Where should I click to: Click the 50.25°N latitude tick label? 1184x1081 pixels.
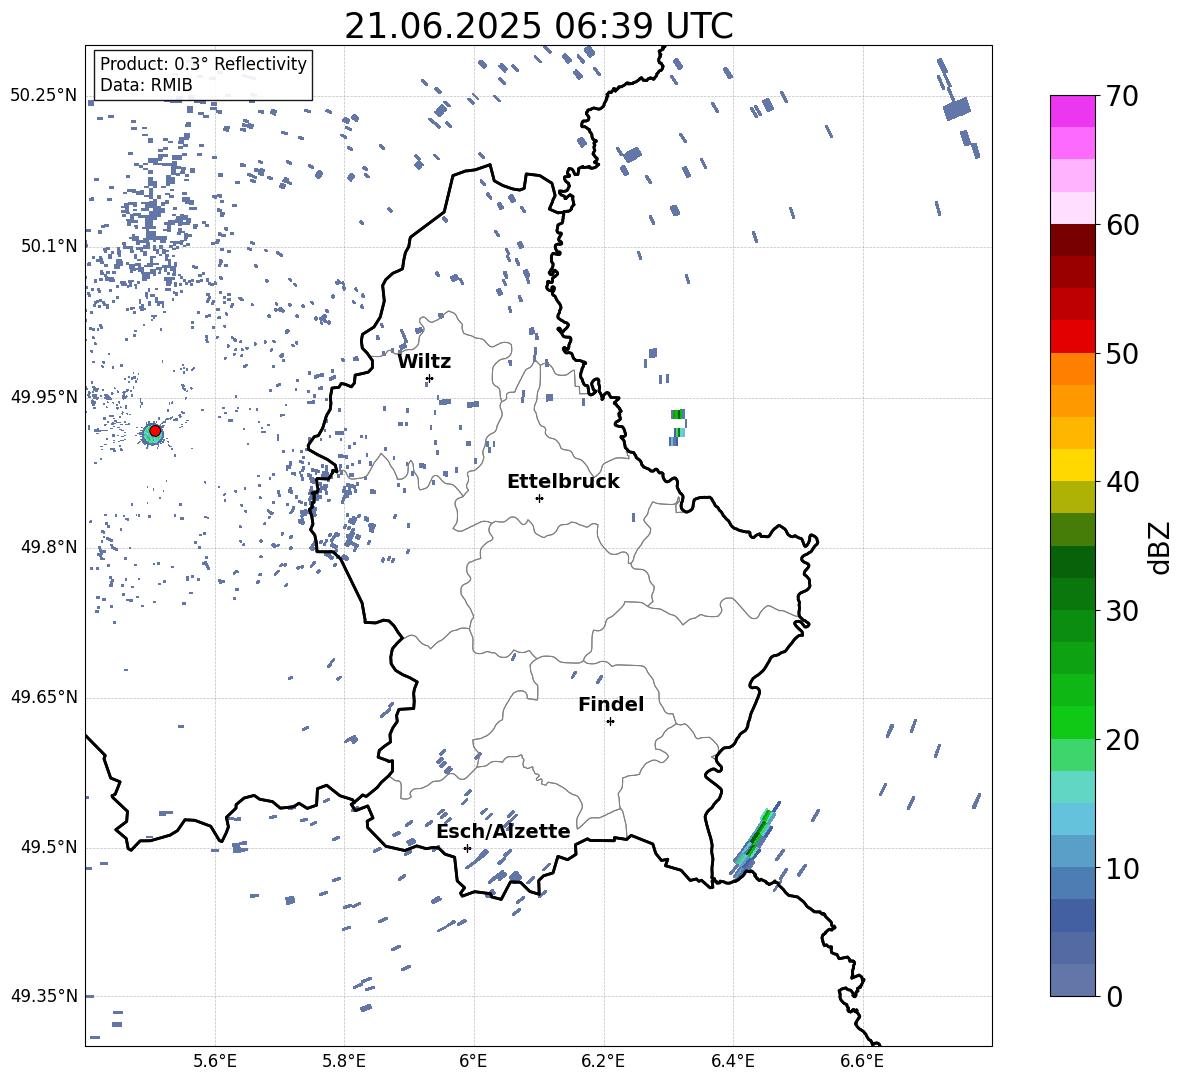[x=44, y=96]
